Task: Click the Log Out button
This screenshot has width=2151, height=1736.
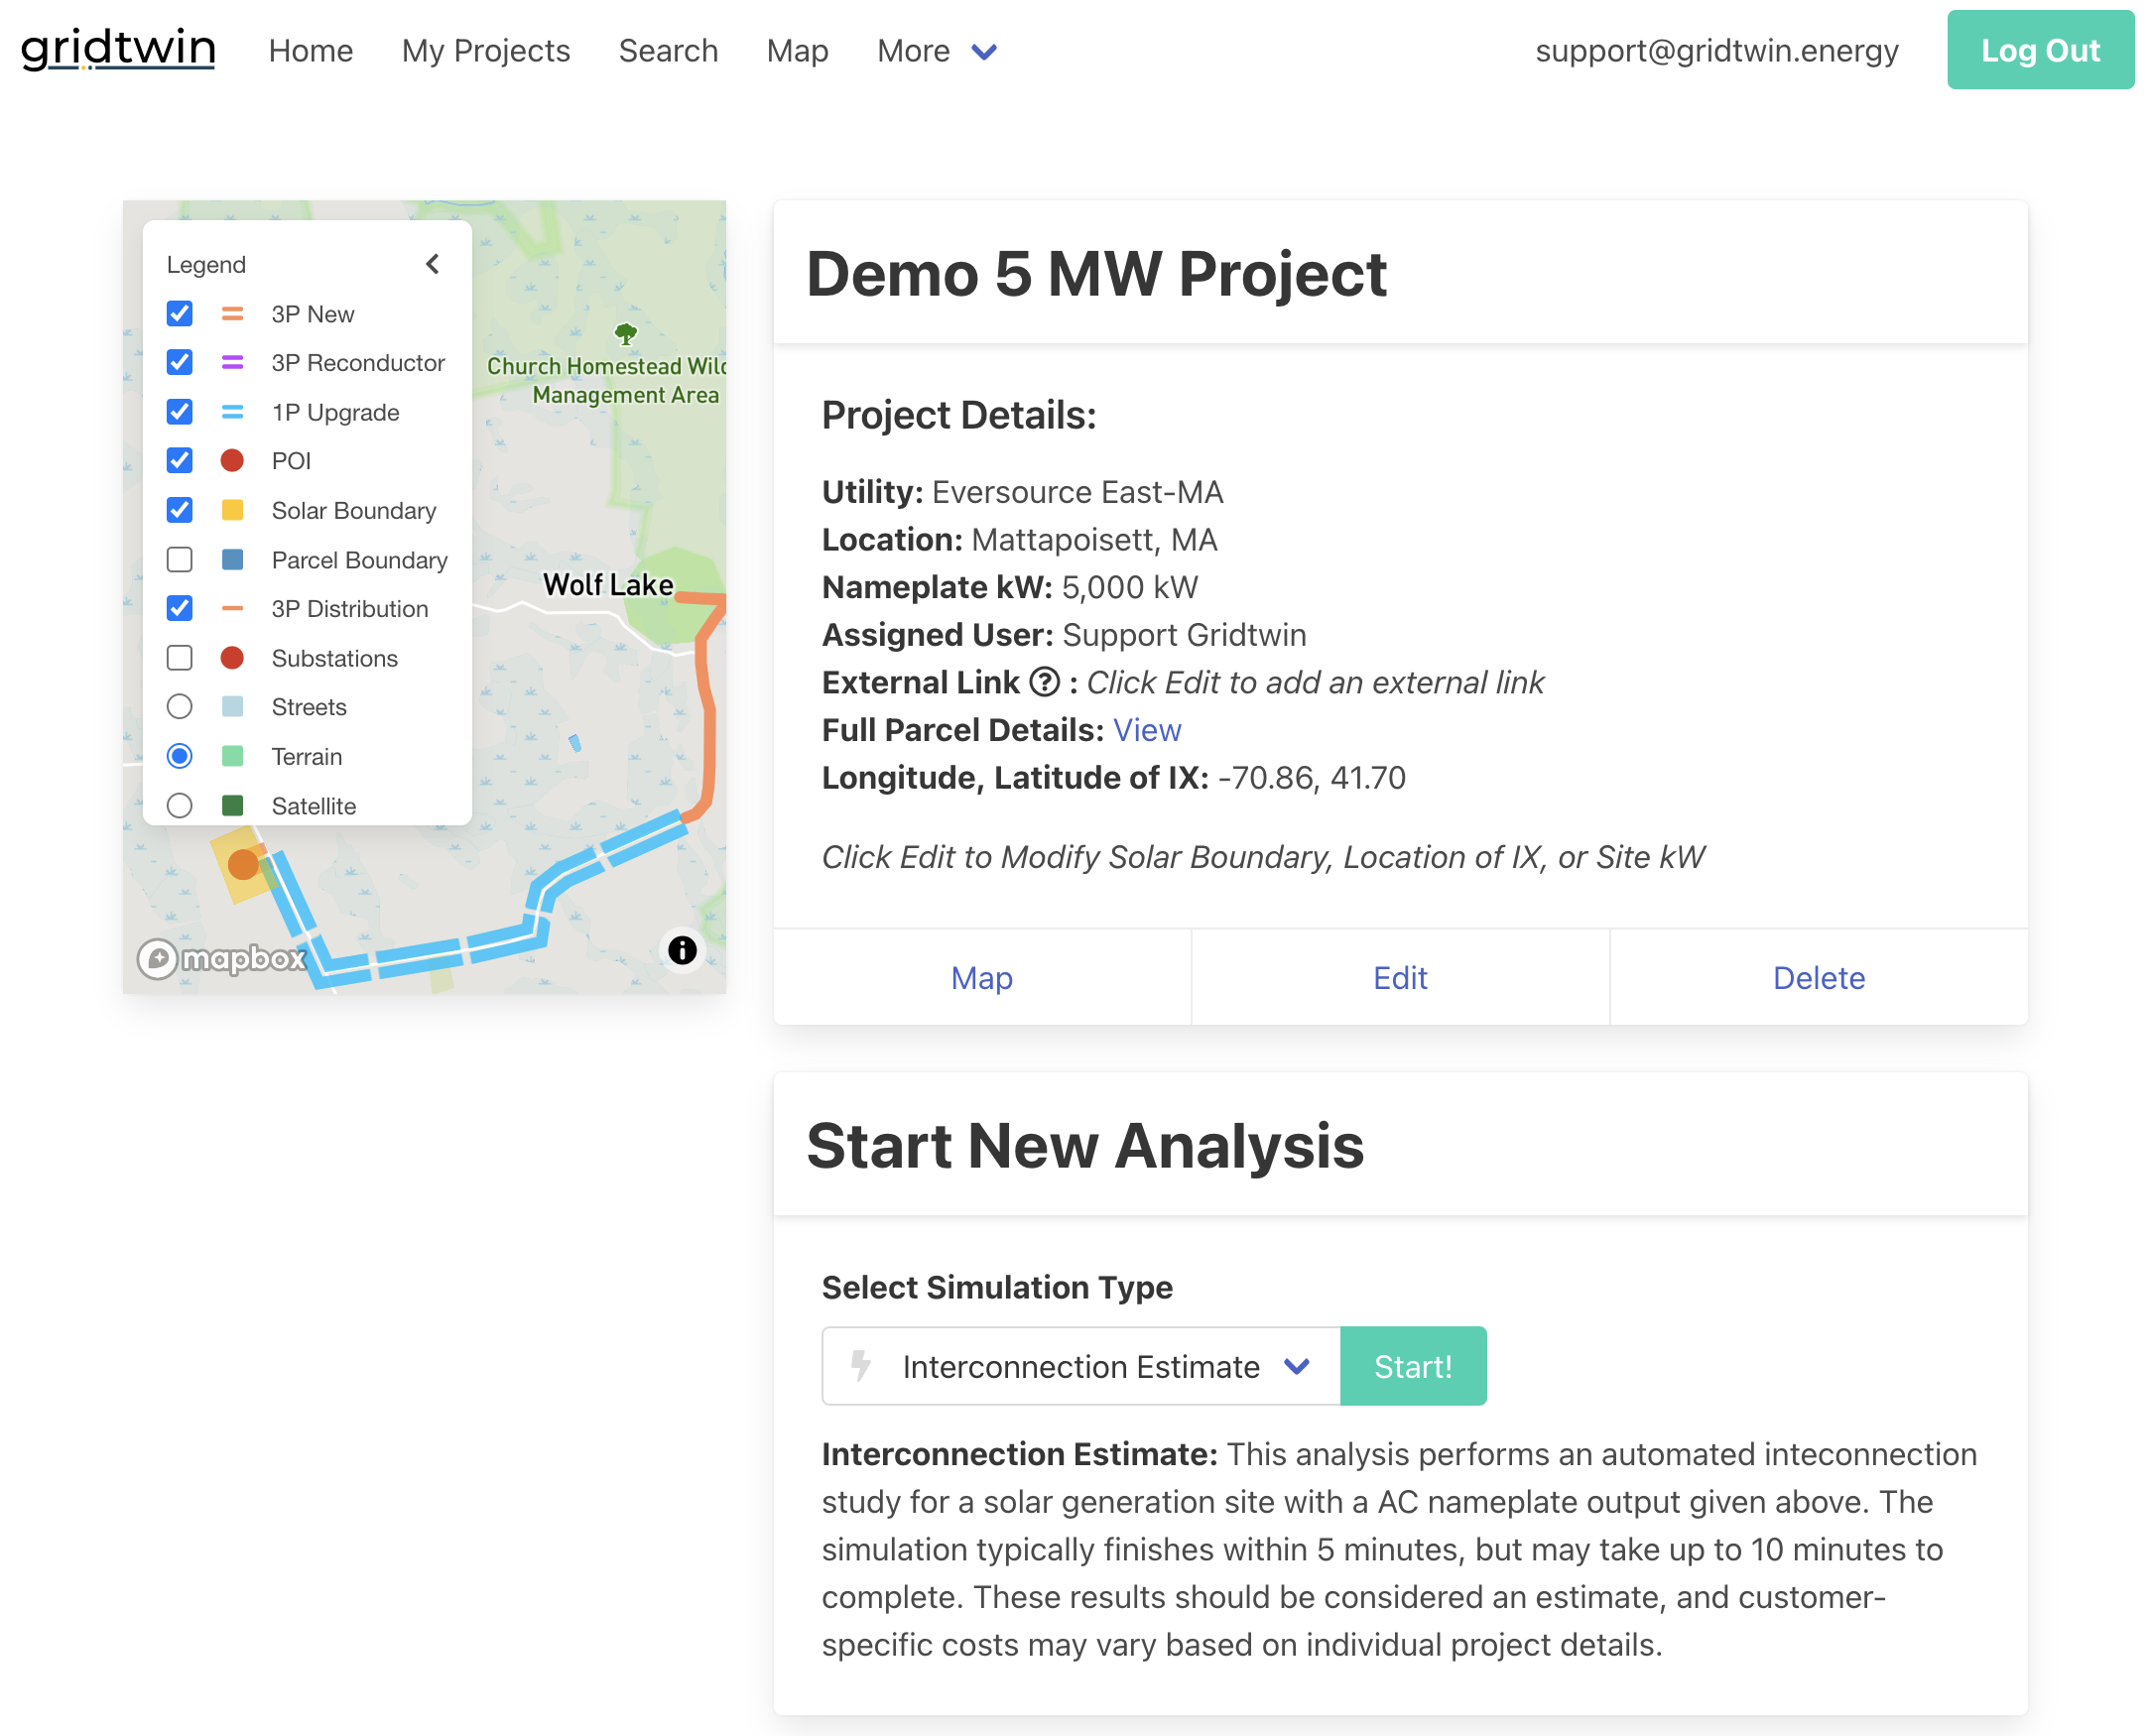Action: click(2040, 50)
